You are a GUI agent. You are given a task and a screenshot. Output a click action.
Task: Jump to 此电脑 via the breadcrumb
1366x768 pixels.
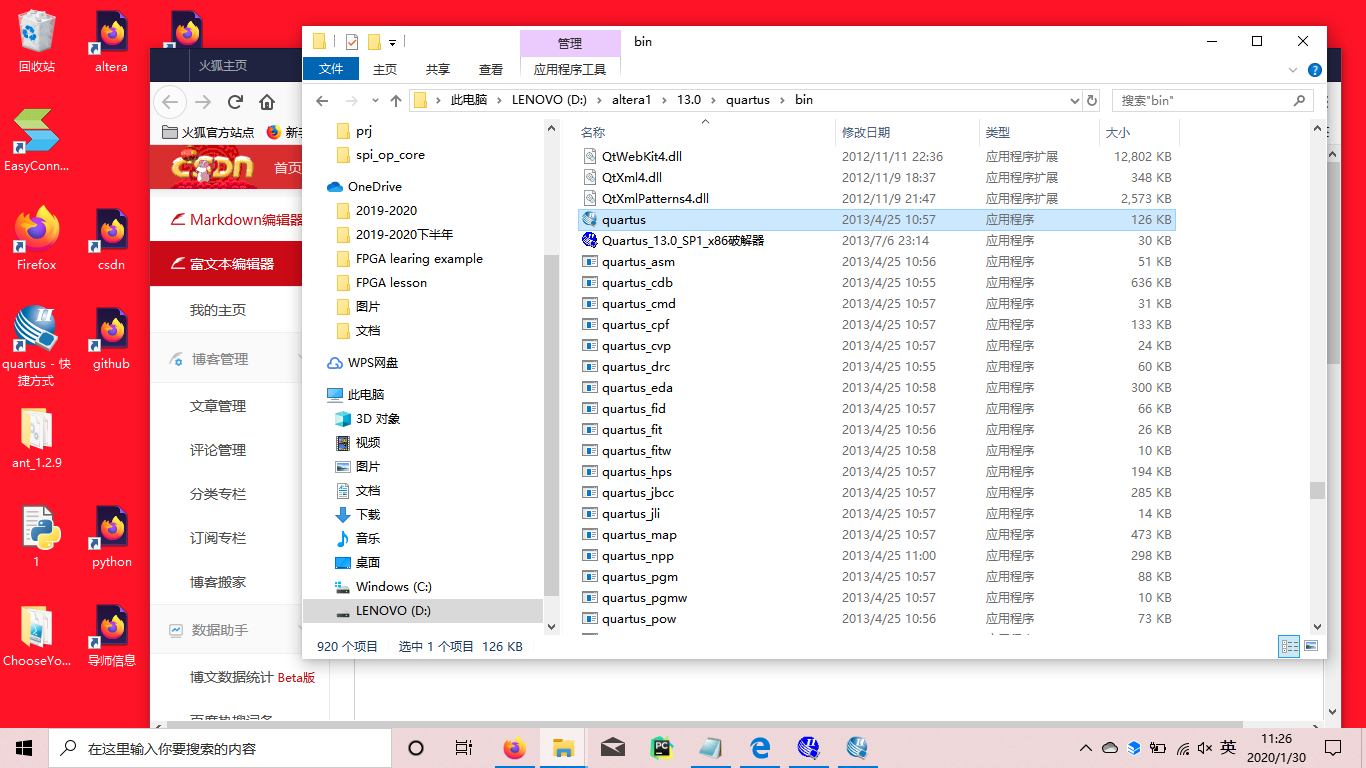(470, 101)
